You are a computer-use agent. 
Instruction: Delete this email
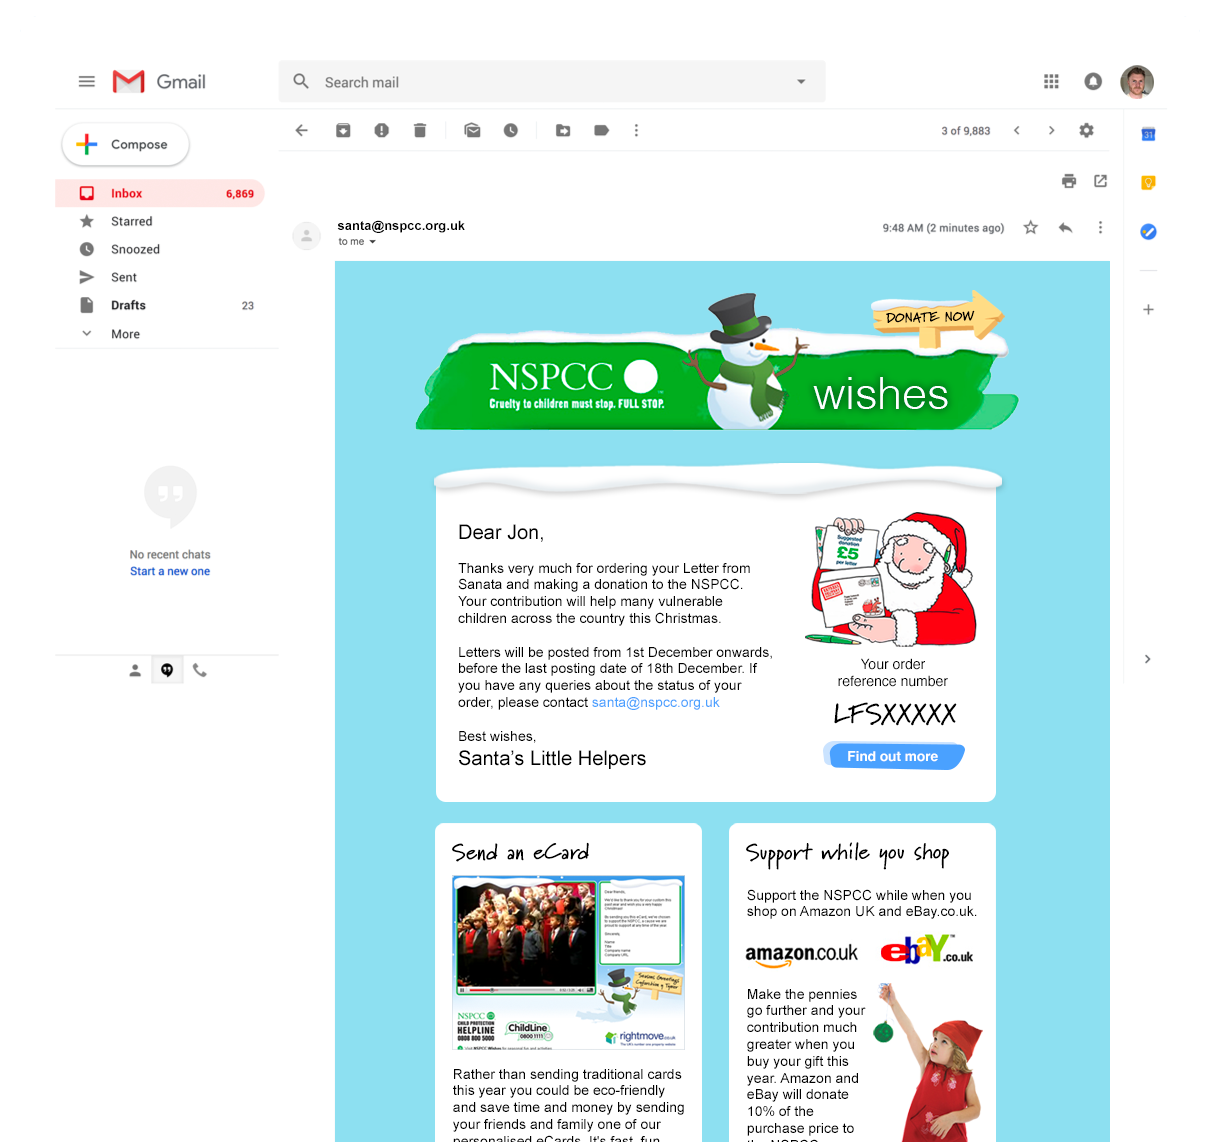click(420, 130)
